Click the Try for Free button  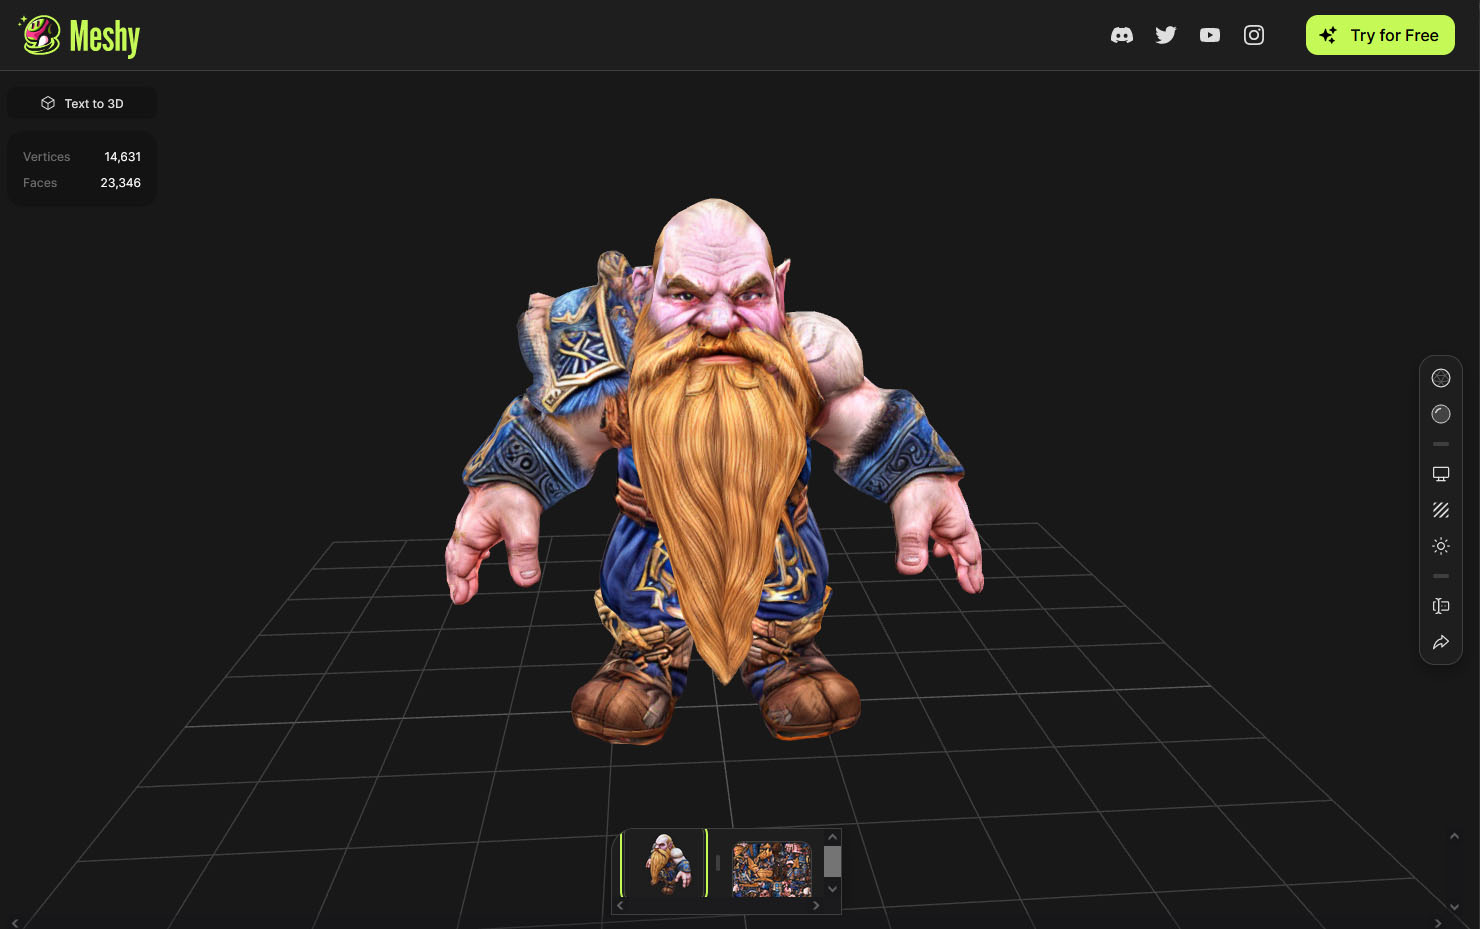click(x=1380, y=35)
